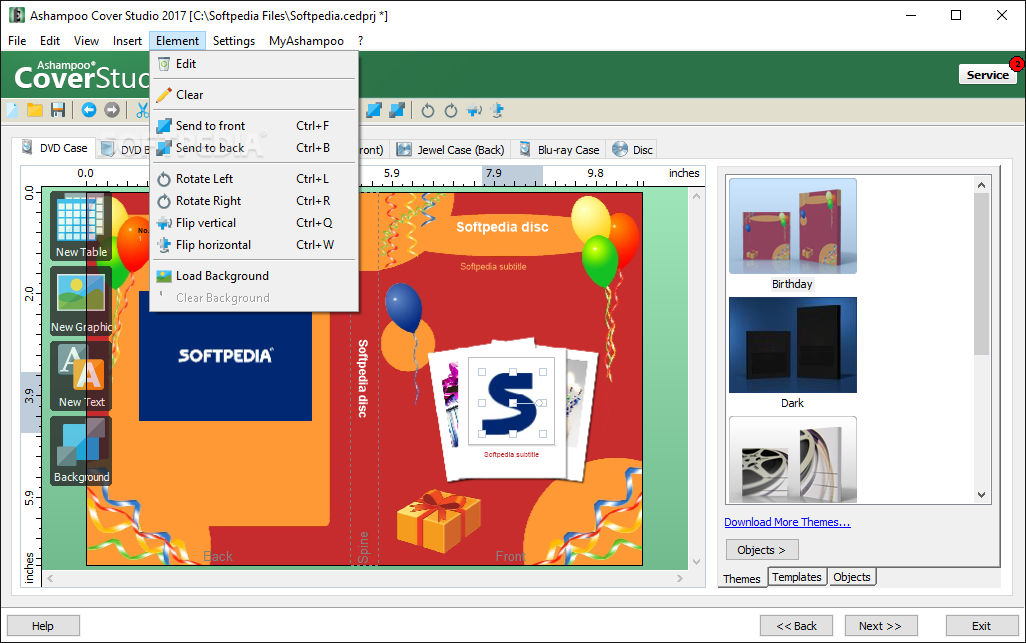Choose Rotate Left menu entry
Viewport: 1026px width, 643px height.
coord(254,179)
